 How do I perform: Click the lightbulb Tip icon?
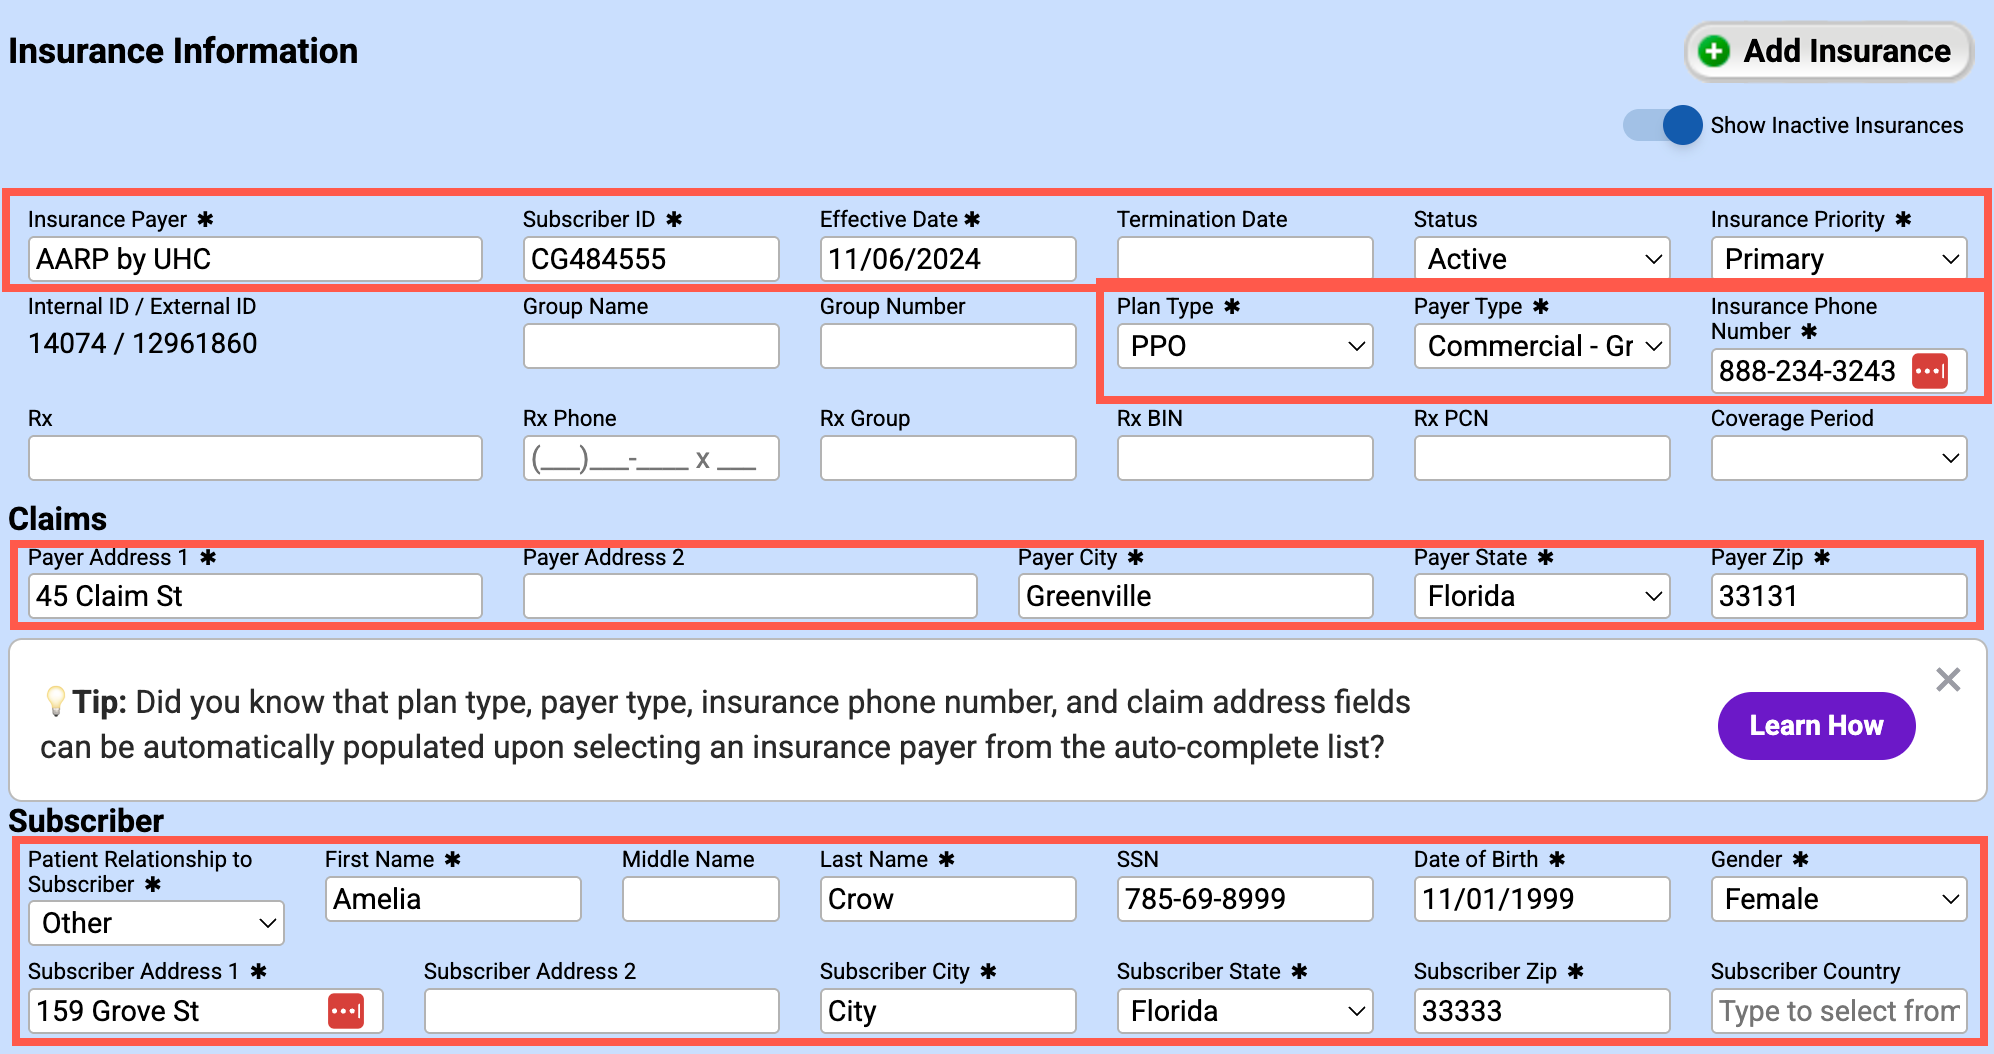tap(56, 701)
